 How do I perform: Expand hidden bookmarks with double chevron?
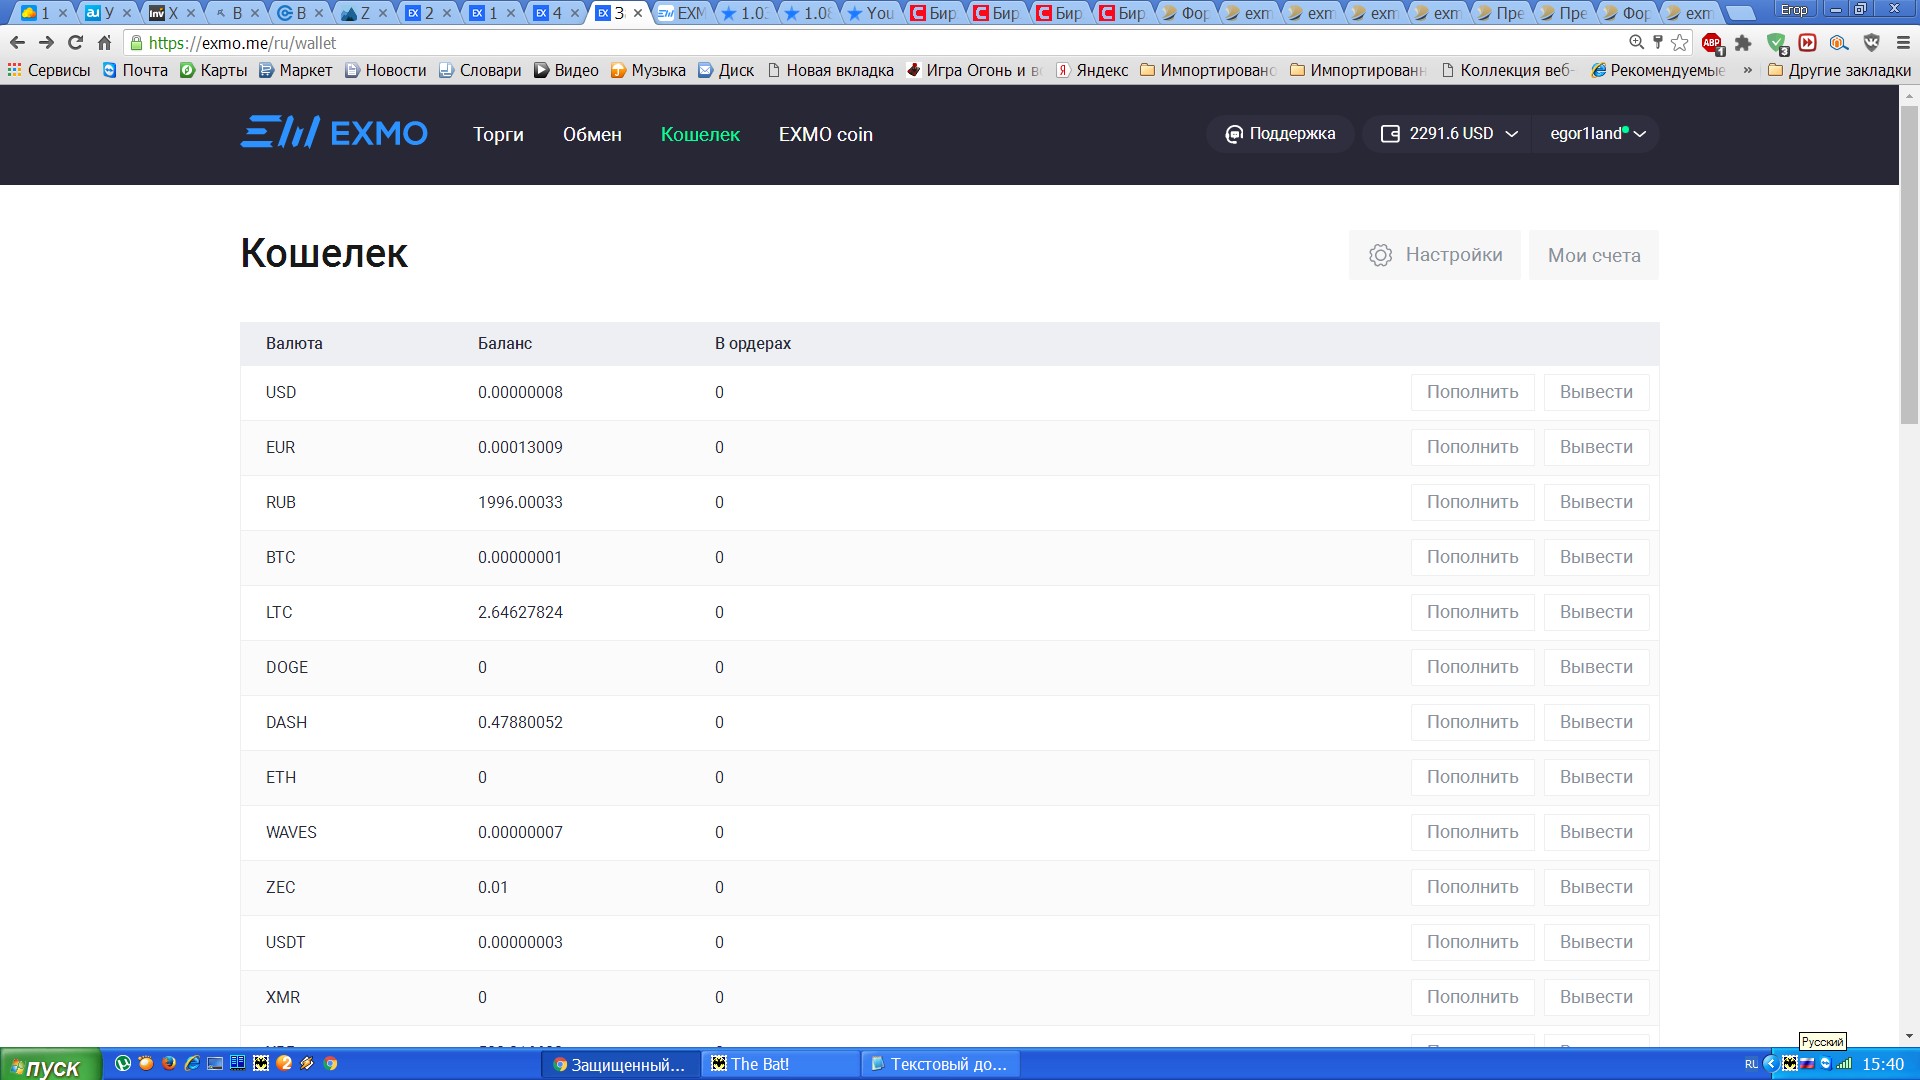point(1747,70)
